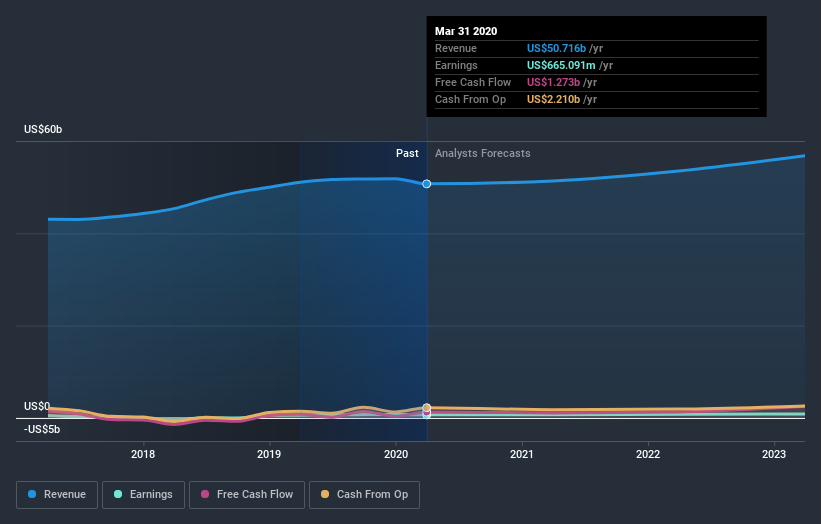Click the 2022 x-axis label
The height and width of the screenshot is (524, 821).
[x=648, y=454]
